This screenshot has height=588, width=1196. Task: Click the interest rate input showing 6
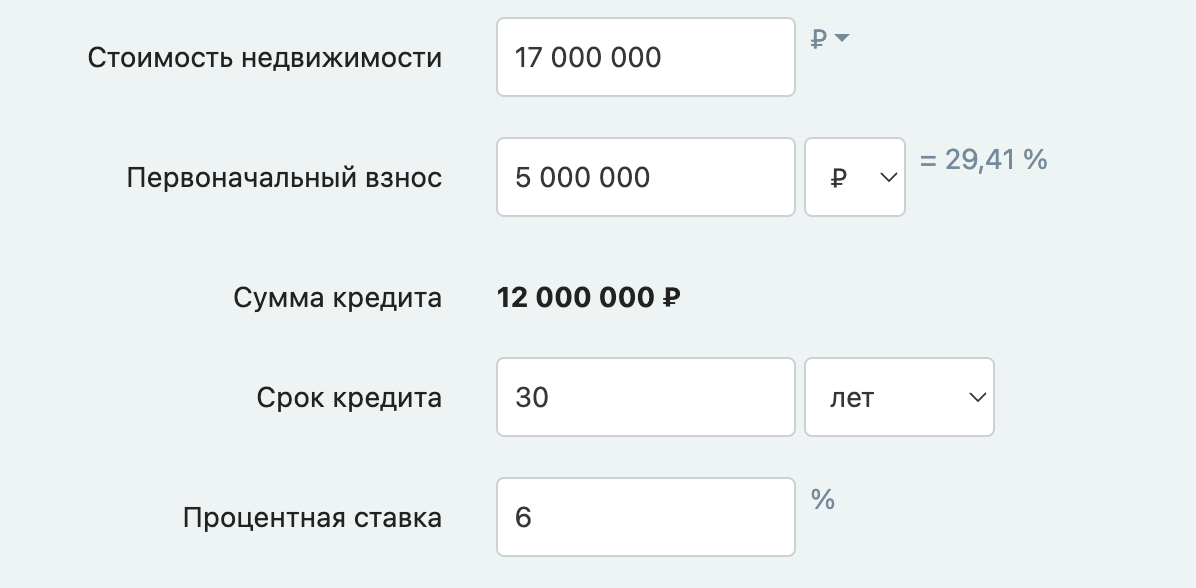[x=645, y=517]
